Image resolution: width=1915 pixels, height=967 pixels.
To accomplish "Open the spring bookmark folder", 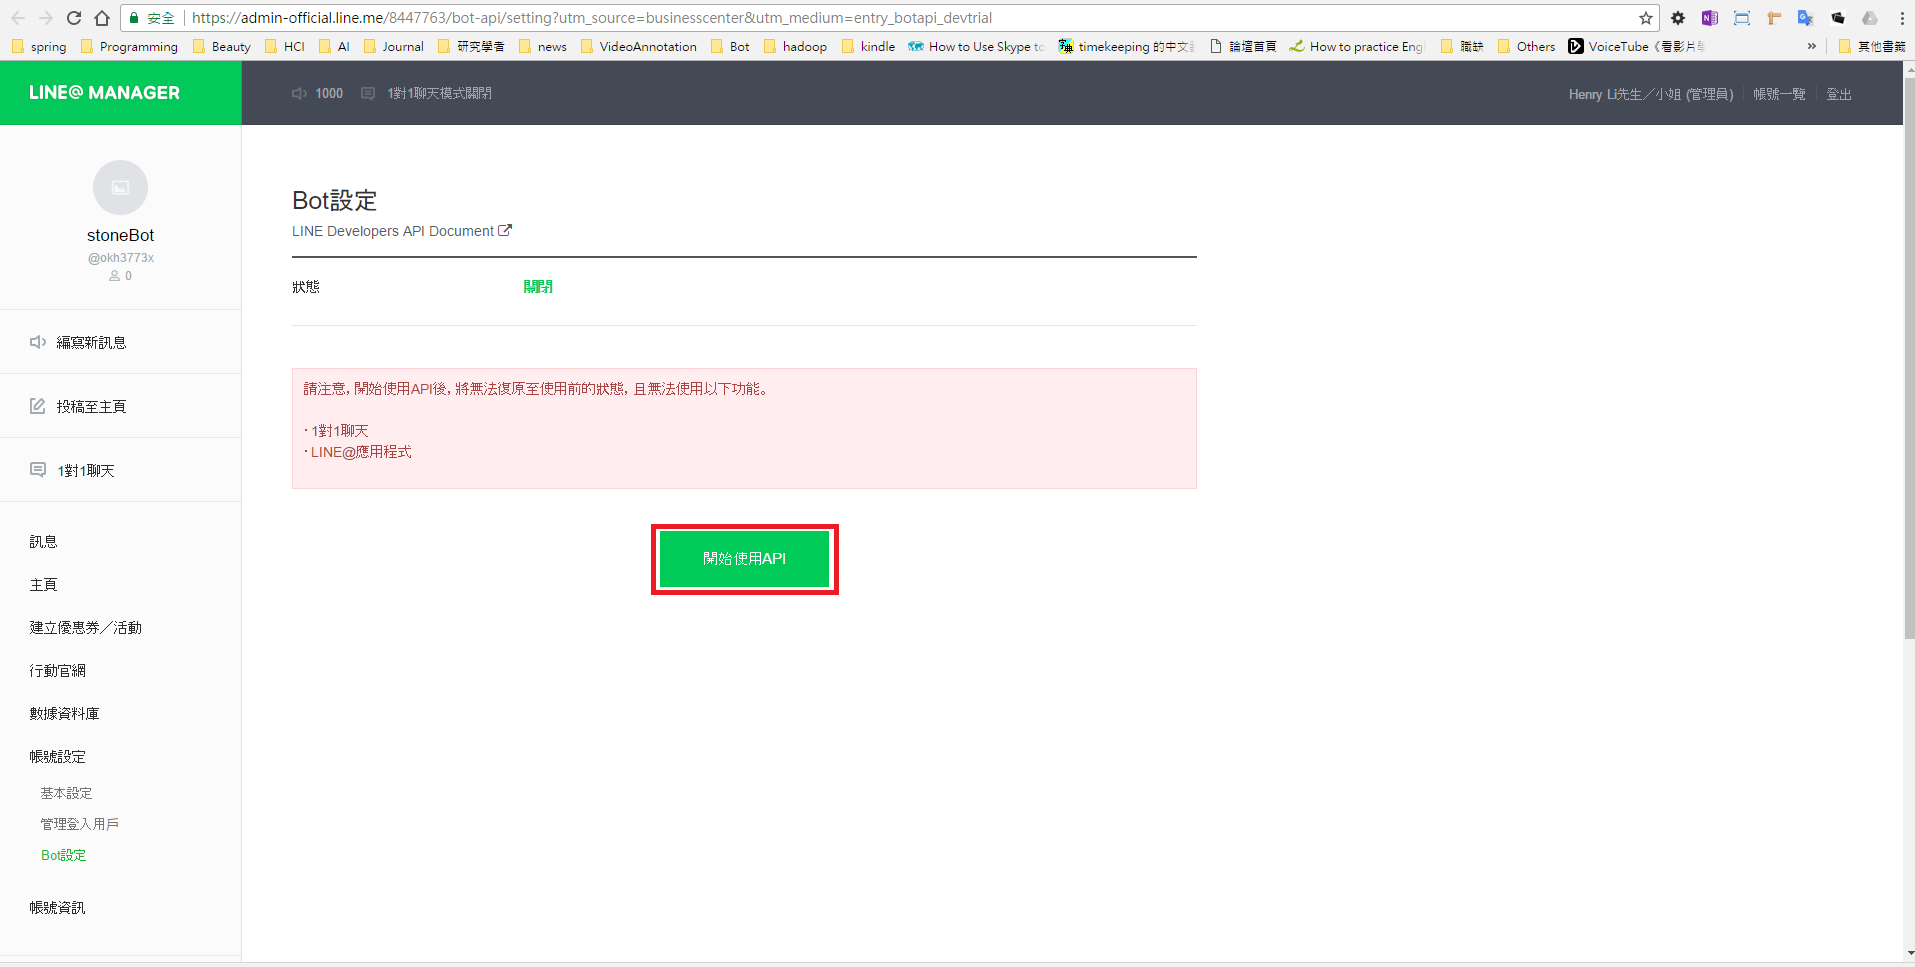I will [39, 46].
